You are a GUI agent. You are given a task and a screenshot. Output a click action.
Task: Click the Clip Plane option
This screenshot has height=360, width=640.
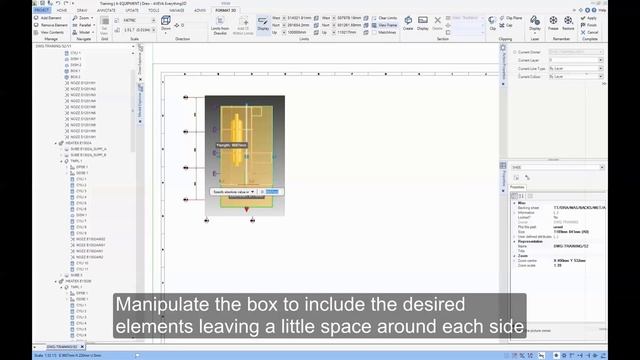tap(511, 18)
